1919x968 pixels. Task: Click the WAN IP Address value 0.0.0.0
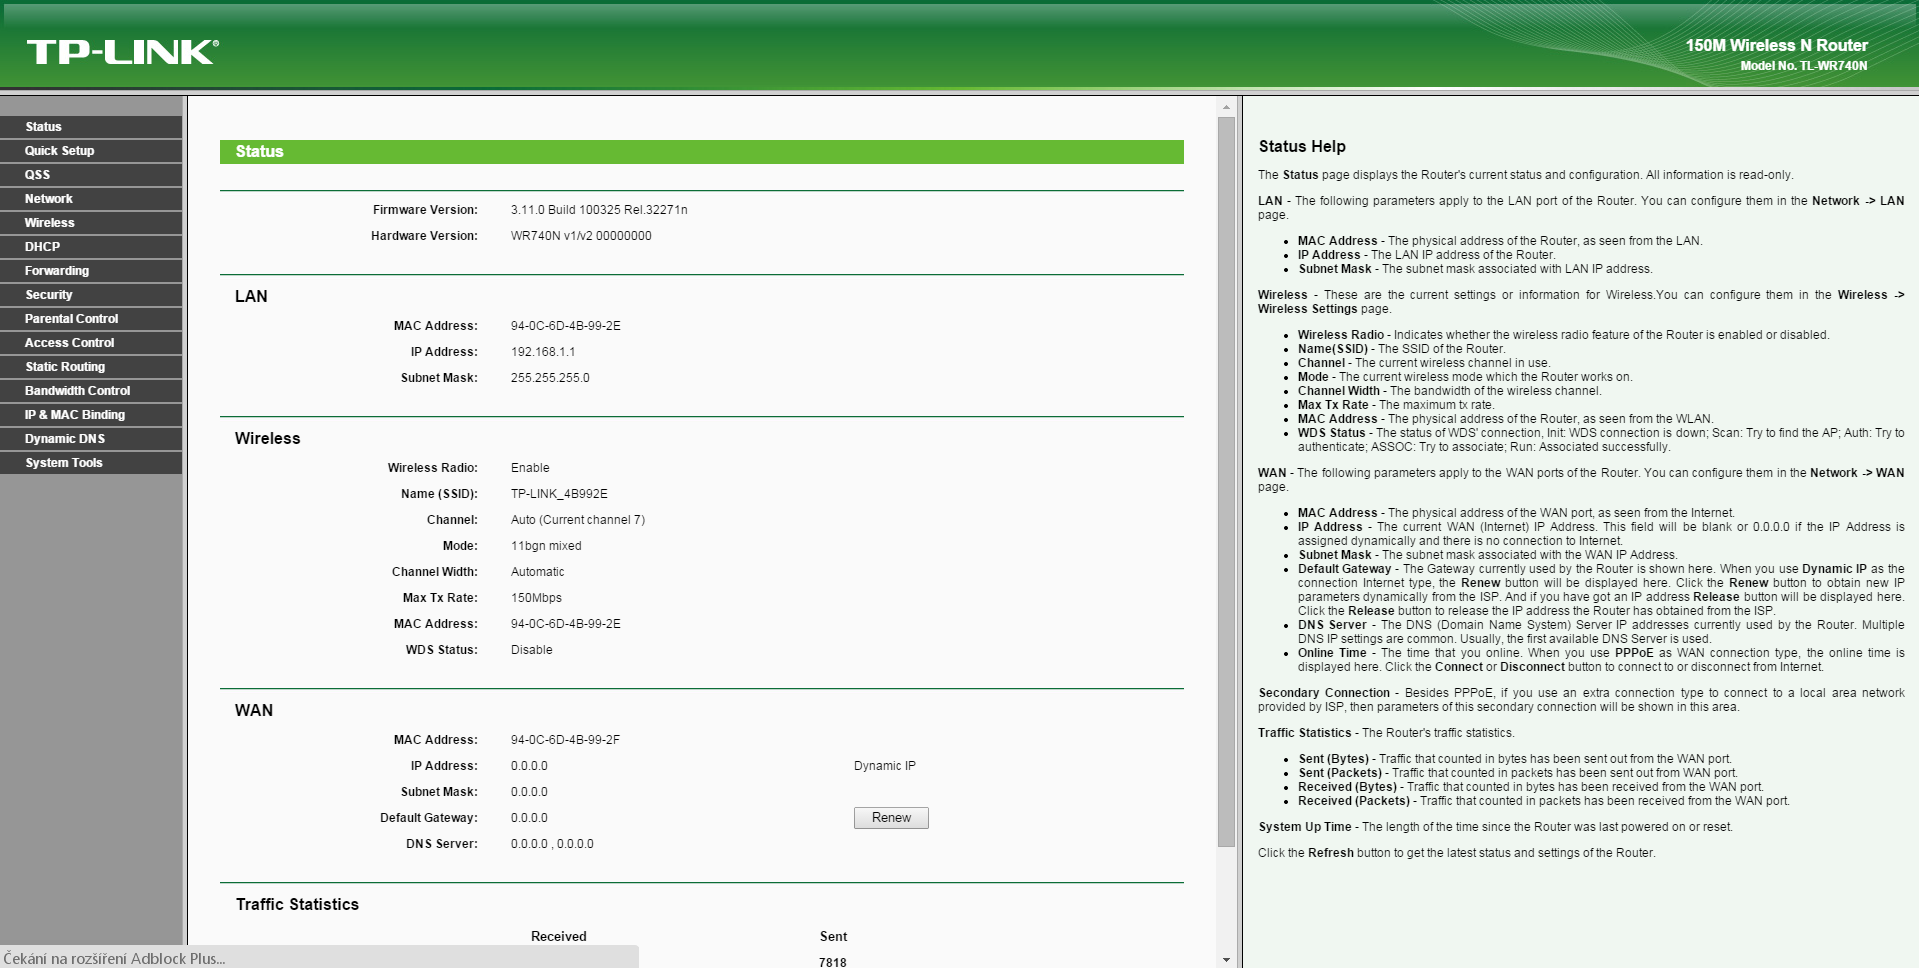tap(529, 766)
